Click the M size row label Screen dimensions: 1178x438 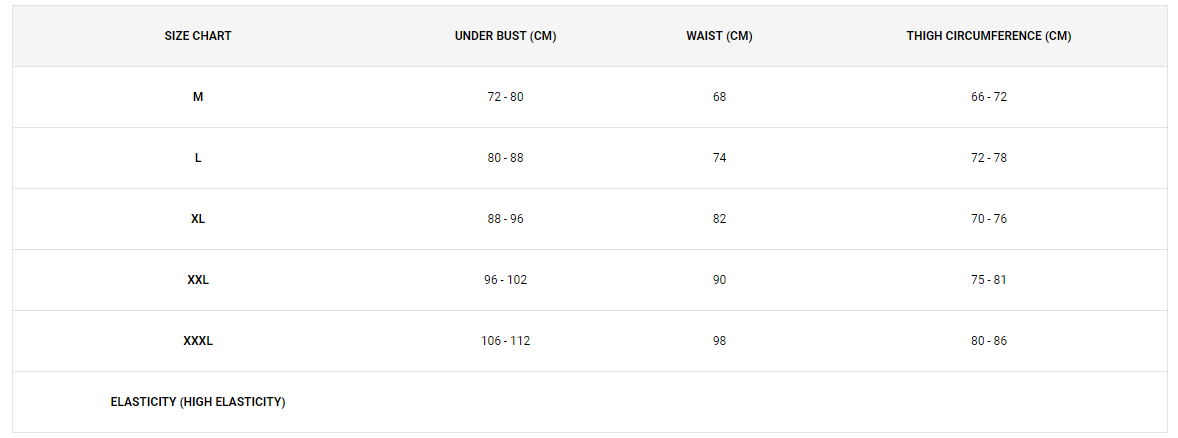(x=198, y=97)
